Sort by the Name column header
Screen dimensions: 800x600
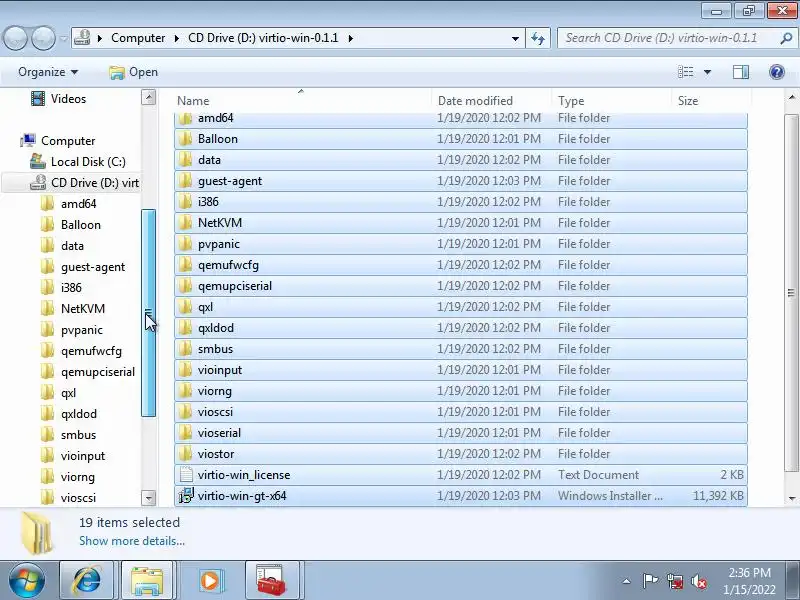[x=303, y=101]
